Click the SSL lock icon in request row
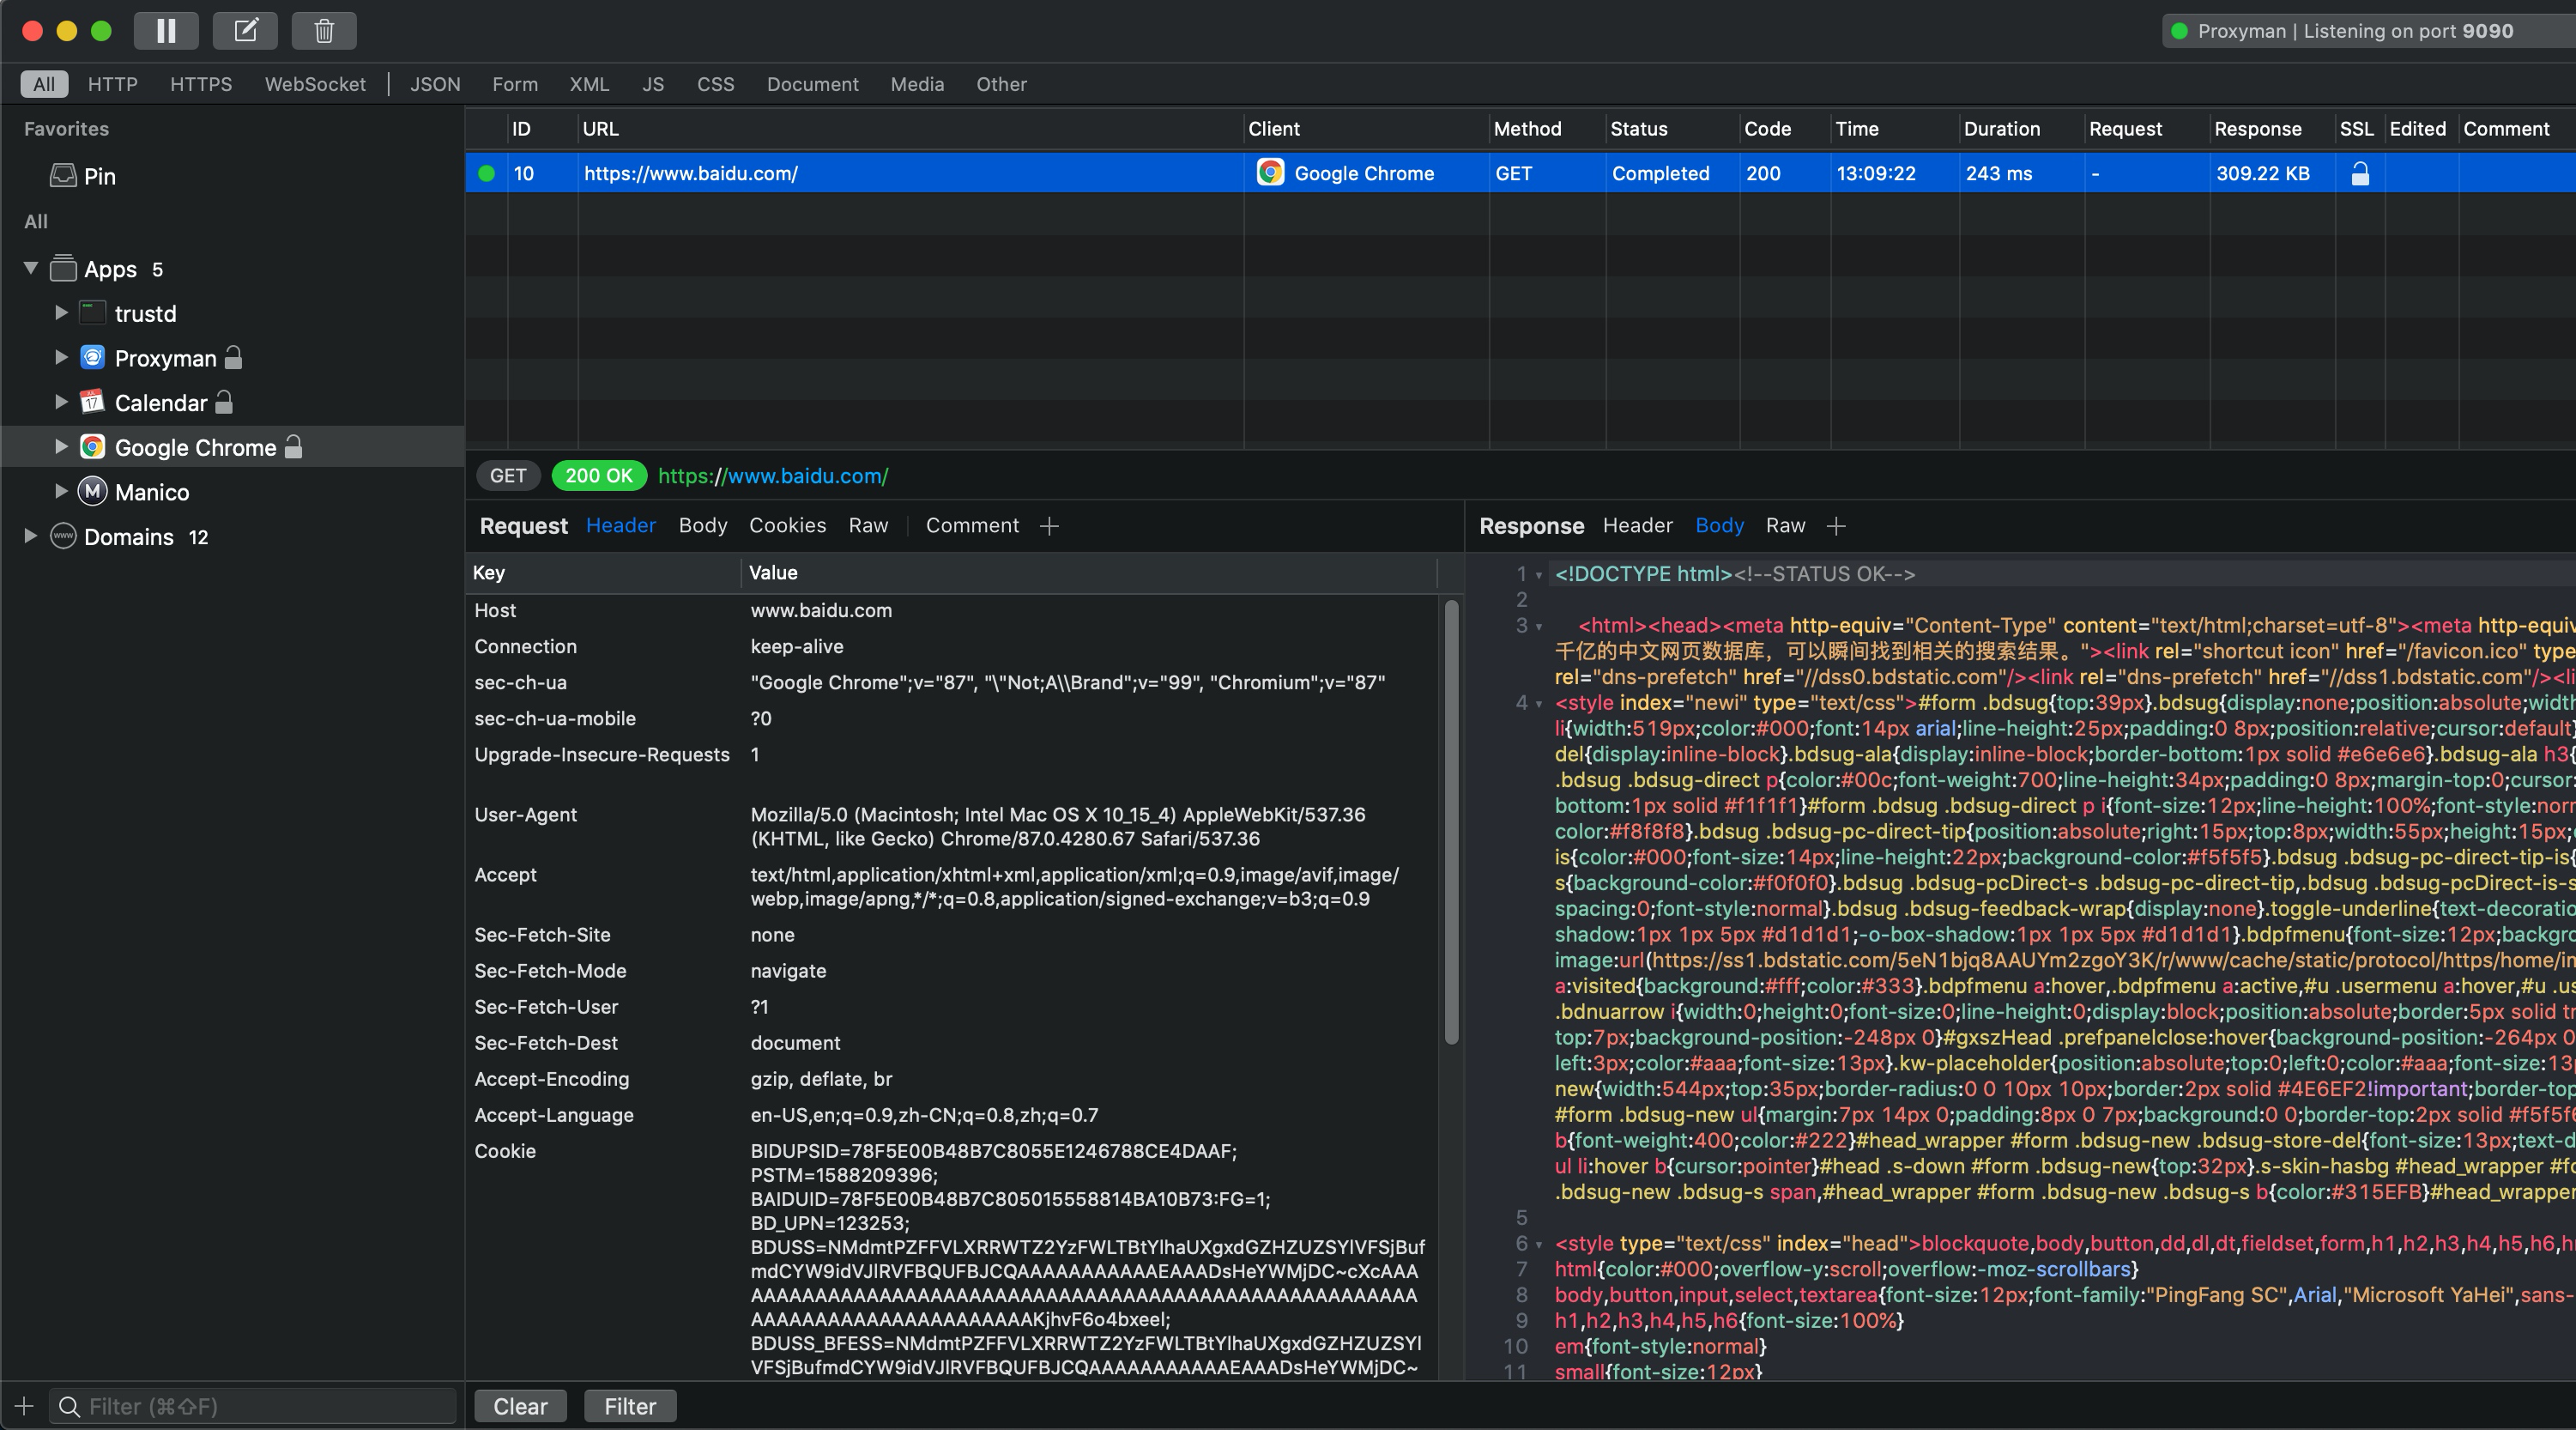Screen dimensions: 2576x1430 (x=2360, y=173)
